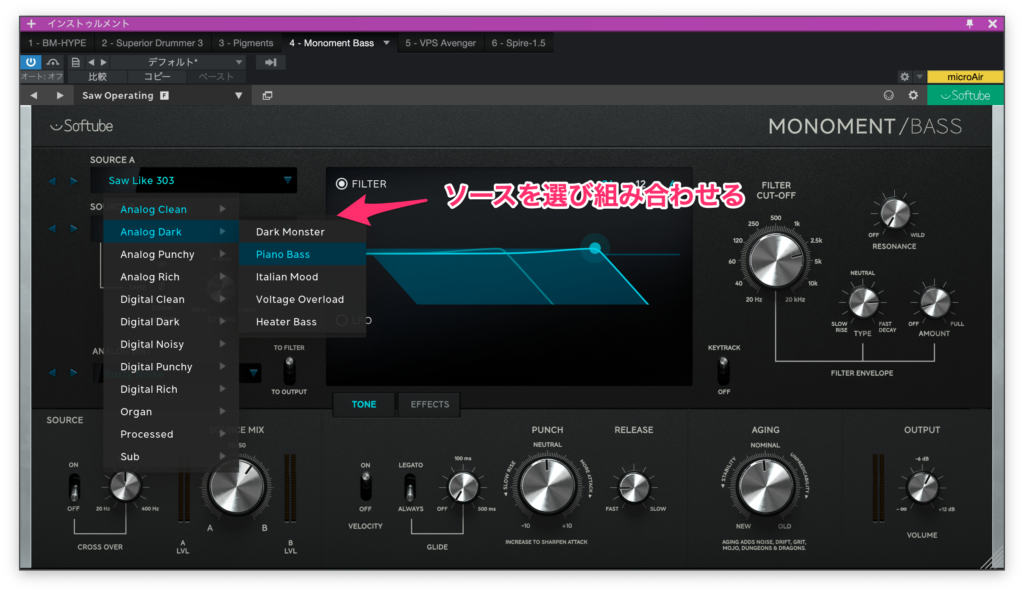Click the 比較 compare button

pyautogui.click(x=97, y=76)
